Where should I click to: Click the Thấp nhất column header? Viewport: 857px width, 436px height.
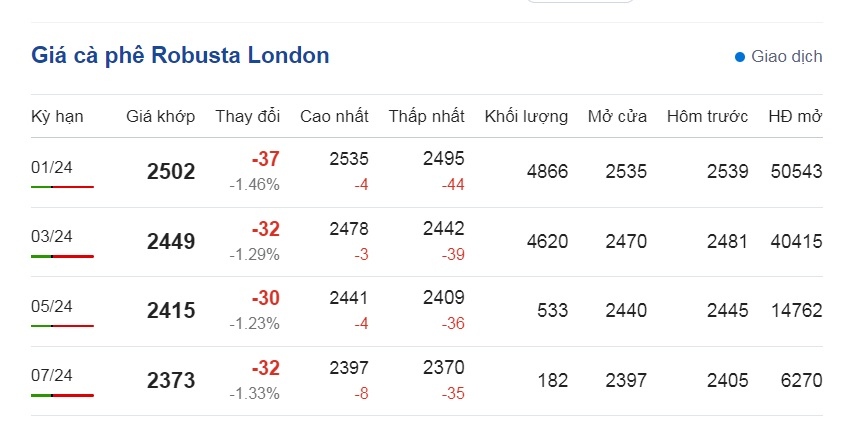(427, 116)
